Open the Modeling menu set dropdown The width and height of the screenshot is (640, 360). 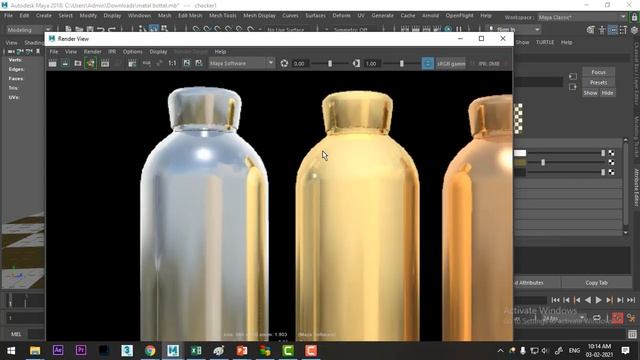[29, 30]
